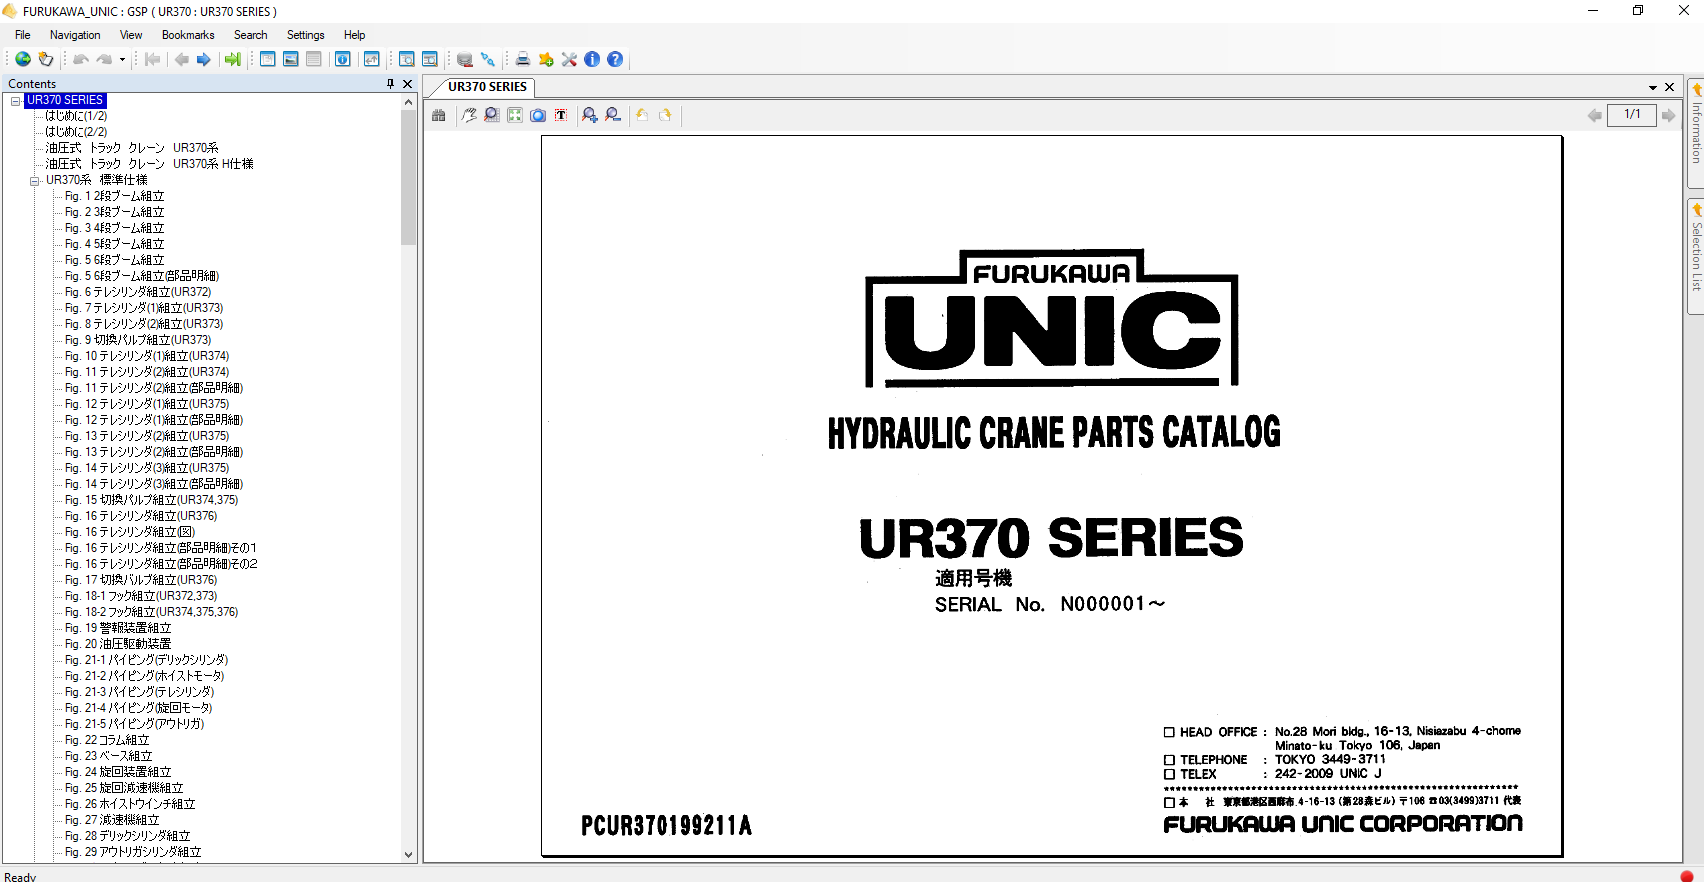Click the blue info panel toolbar icon
Image resolution: width=1704 pixels, height=882 pixels.
343,60
